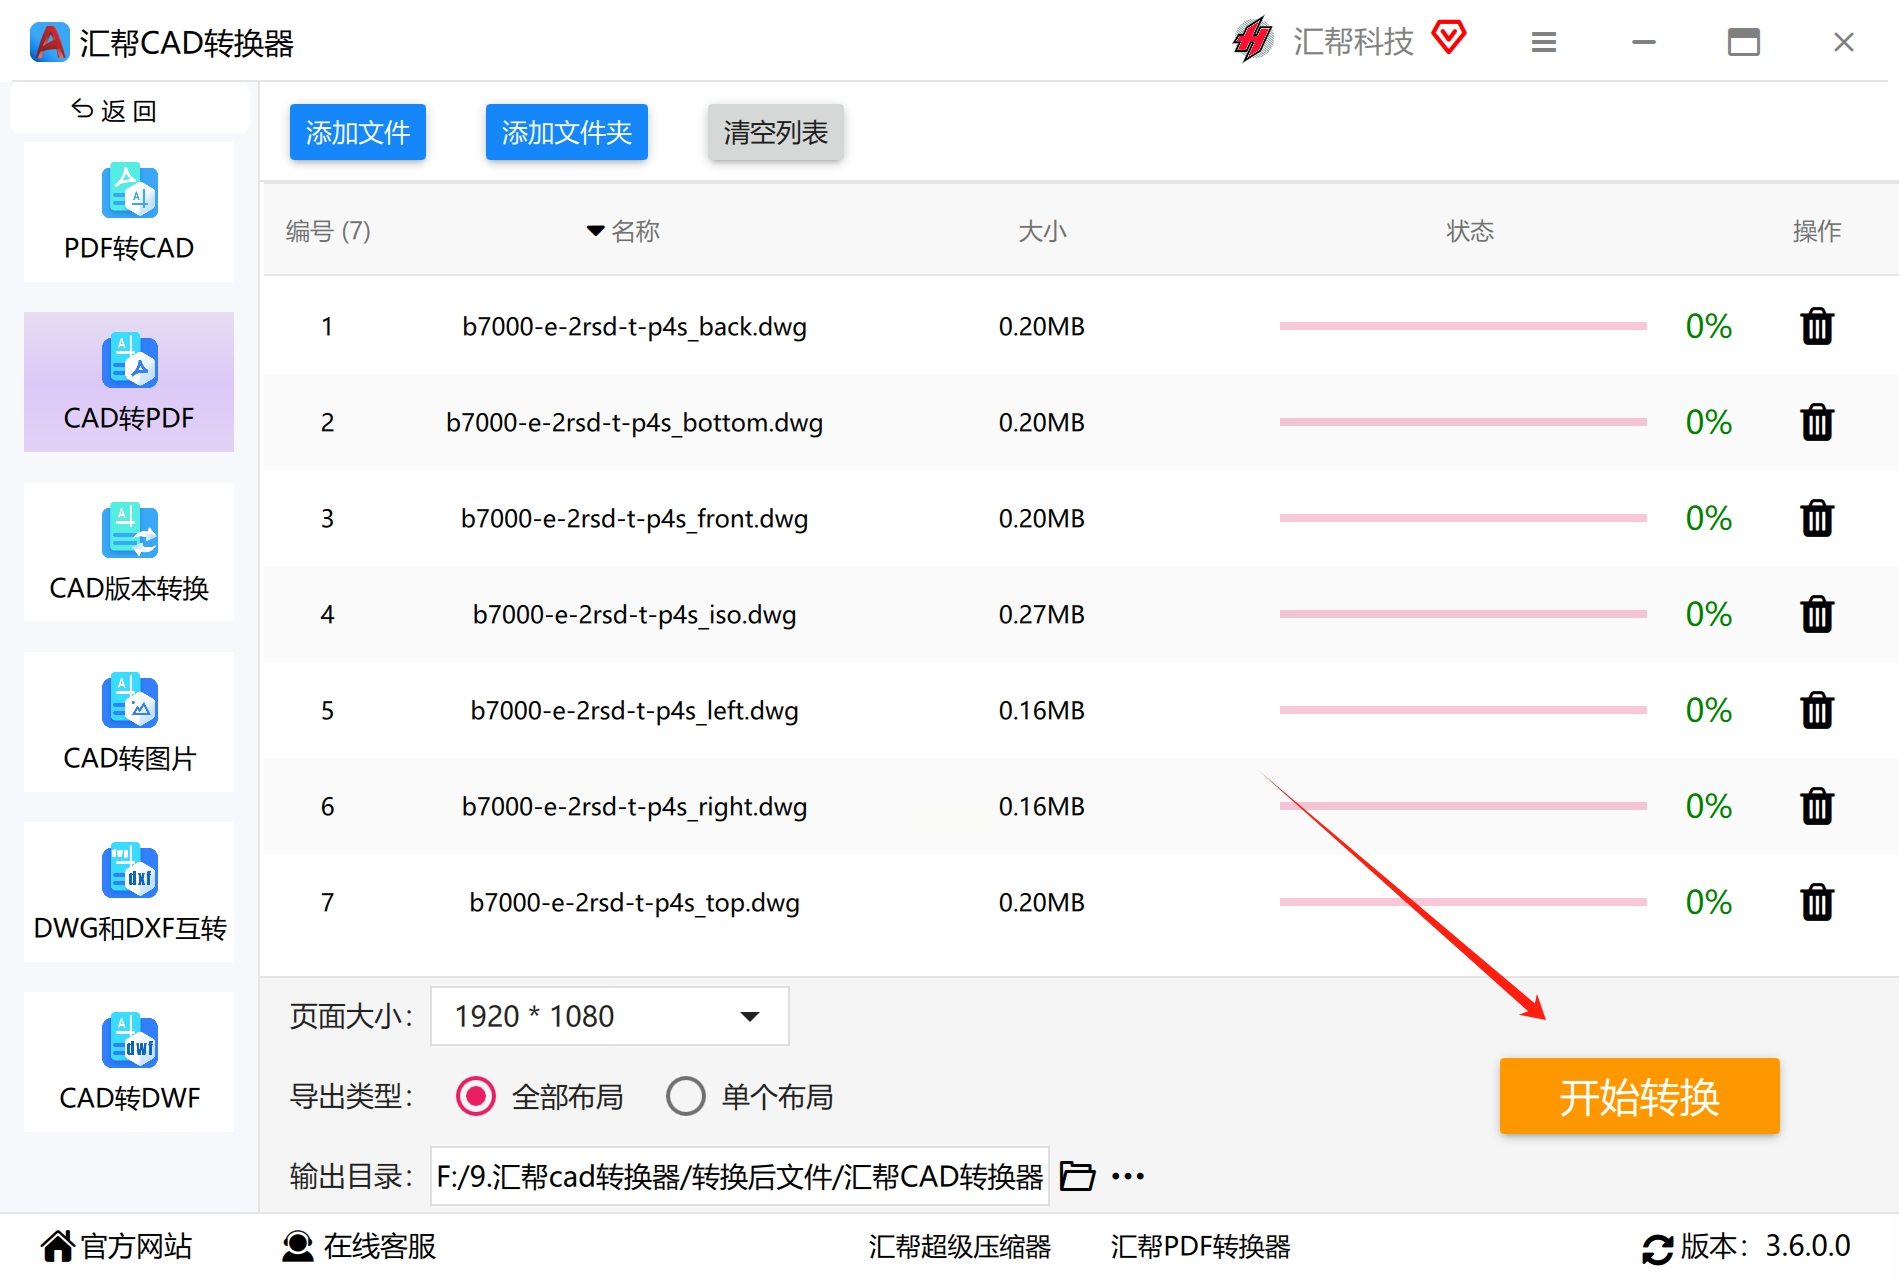Click progress bar for b7000-e-2rsd-t-p4s_iso.dwg
This screenshot has height=1279, width=1899.
pos(1463,614)
